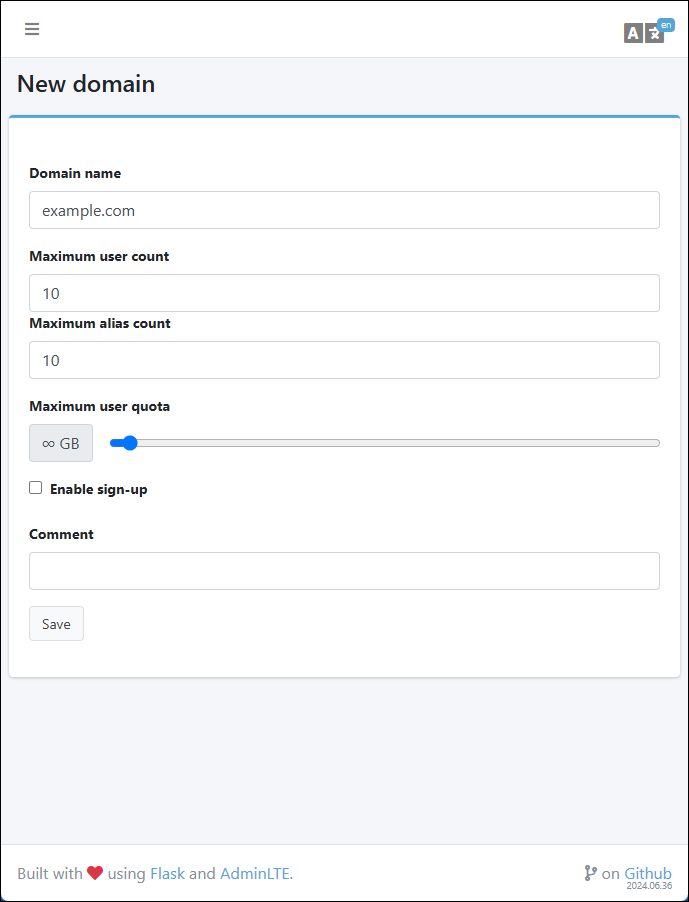This screenshot has height=902, width=689.
Task: Open the Flask link in footer
Action: point(167,873)
